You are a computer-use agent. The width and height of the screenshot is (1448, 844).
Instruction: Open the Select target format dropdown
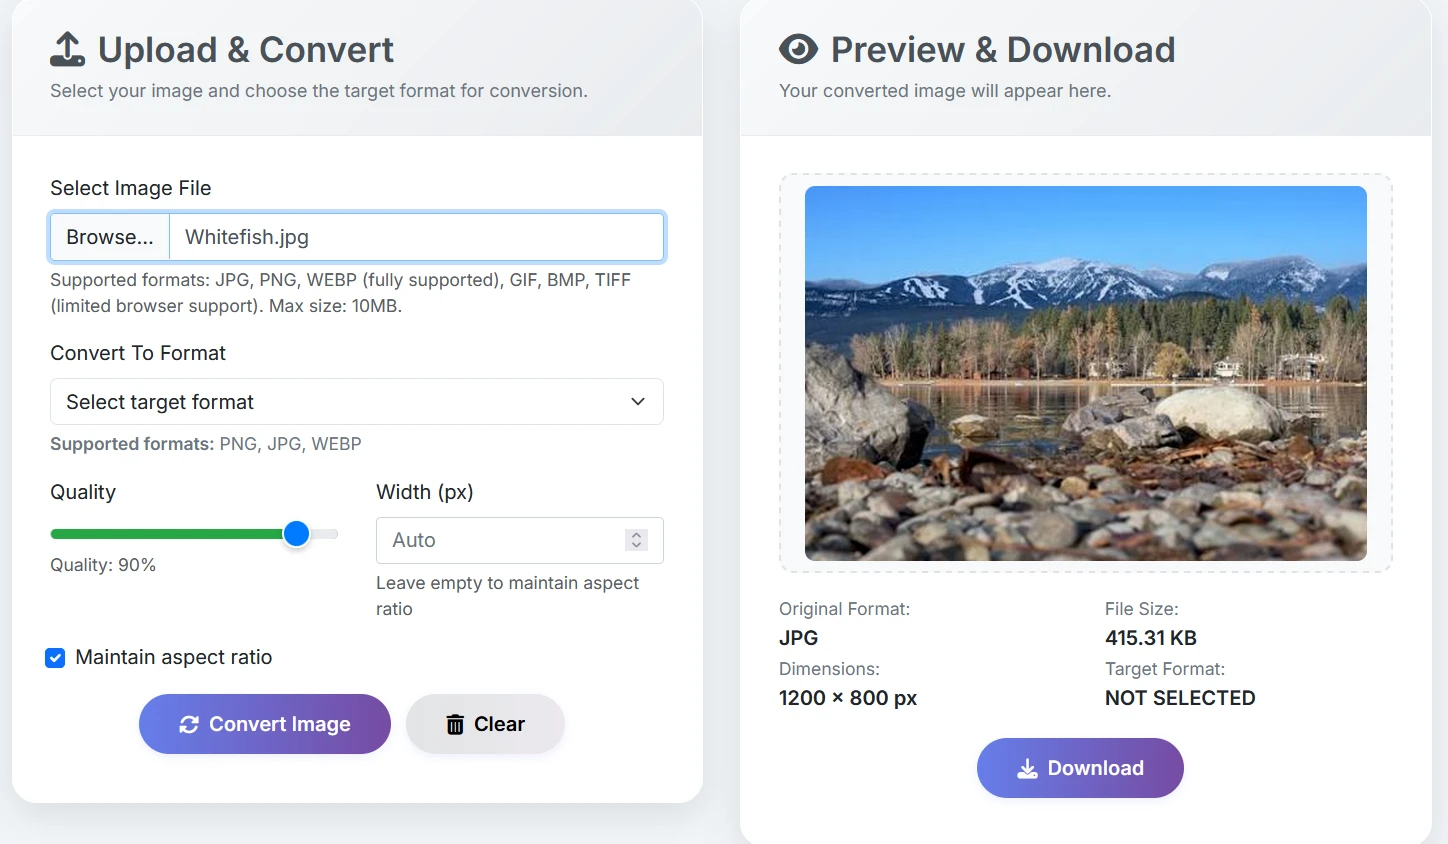point(356,401)
